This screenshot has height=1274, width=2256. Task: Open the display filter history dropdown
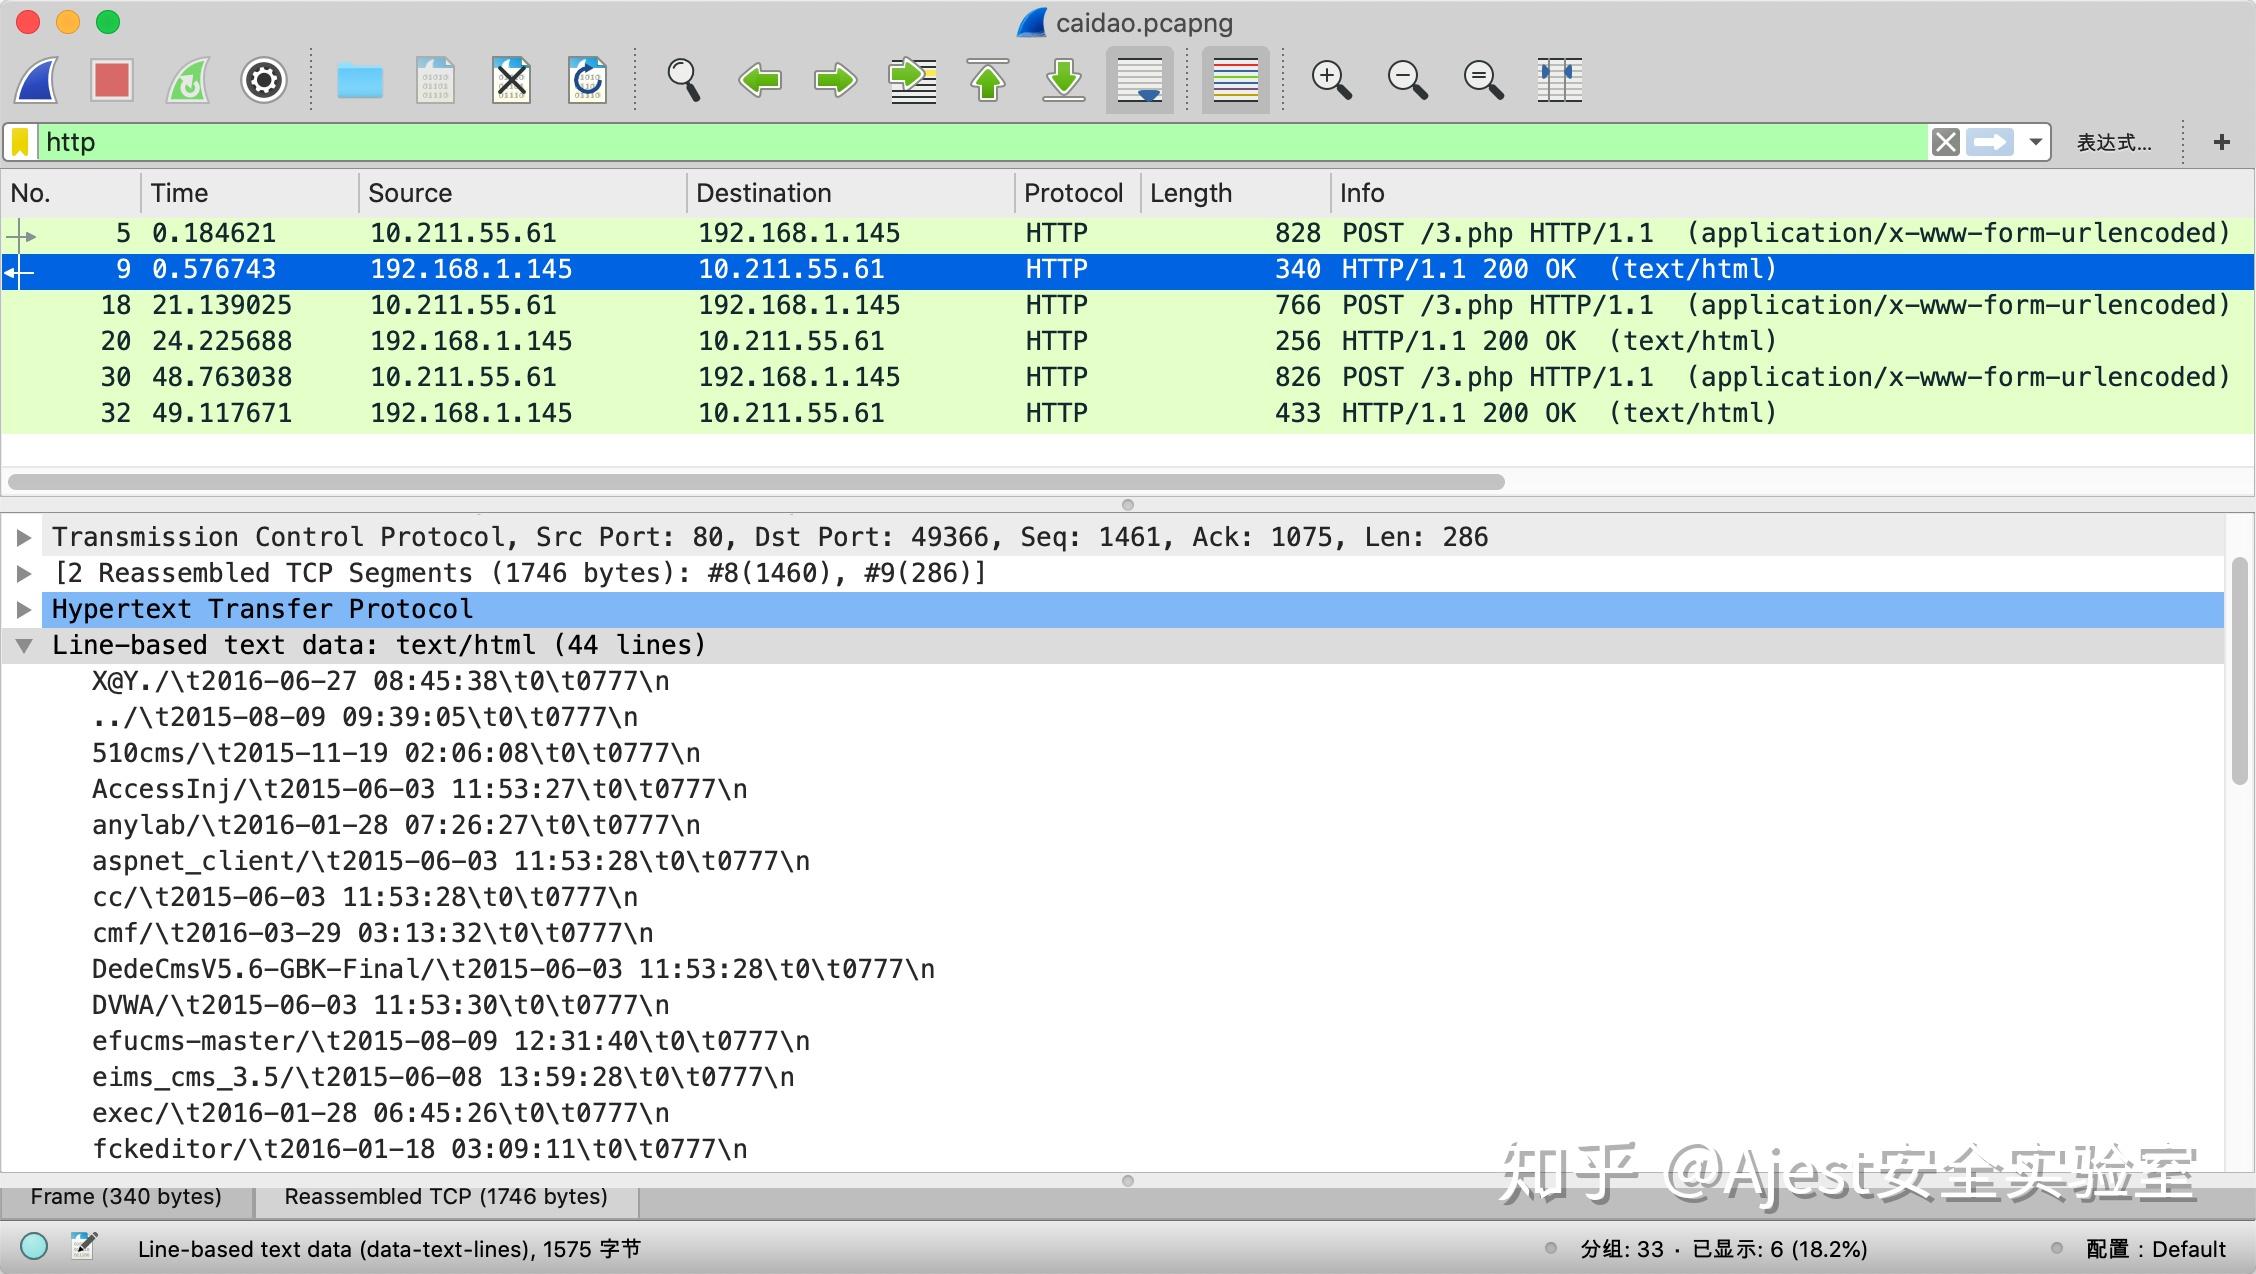click(2035, 141)
